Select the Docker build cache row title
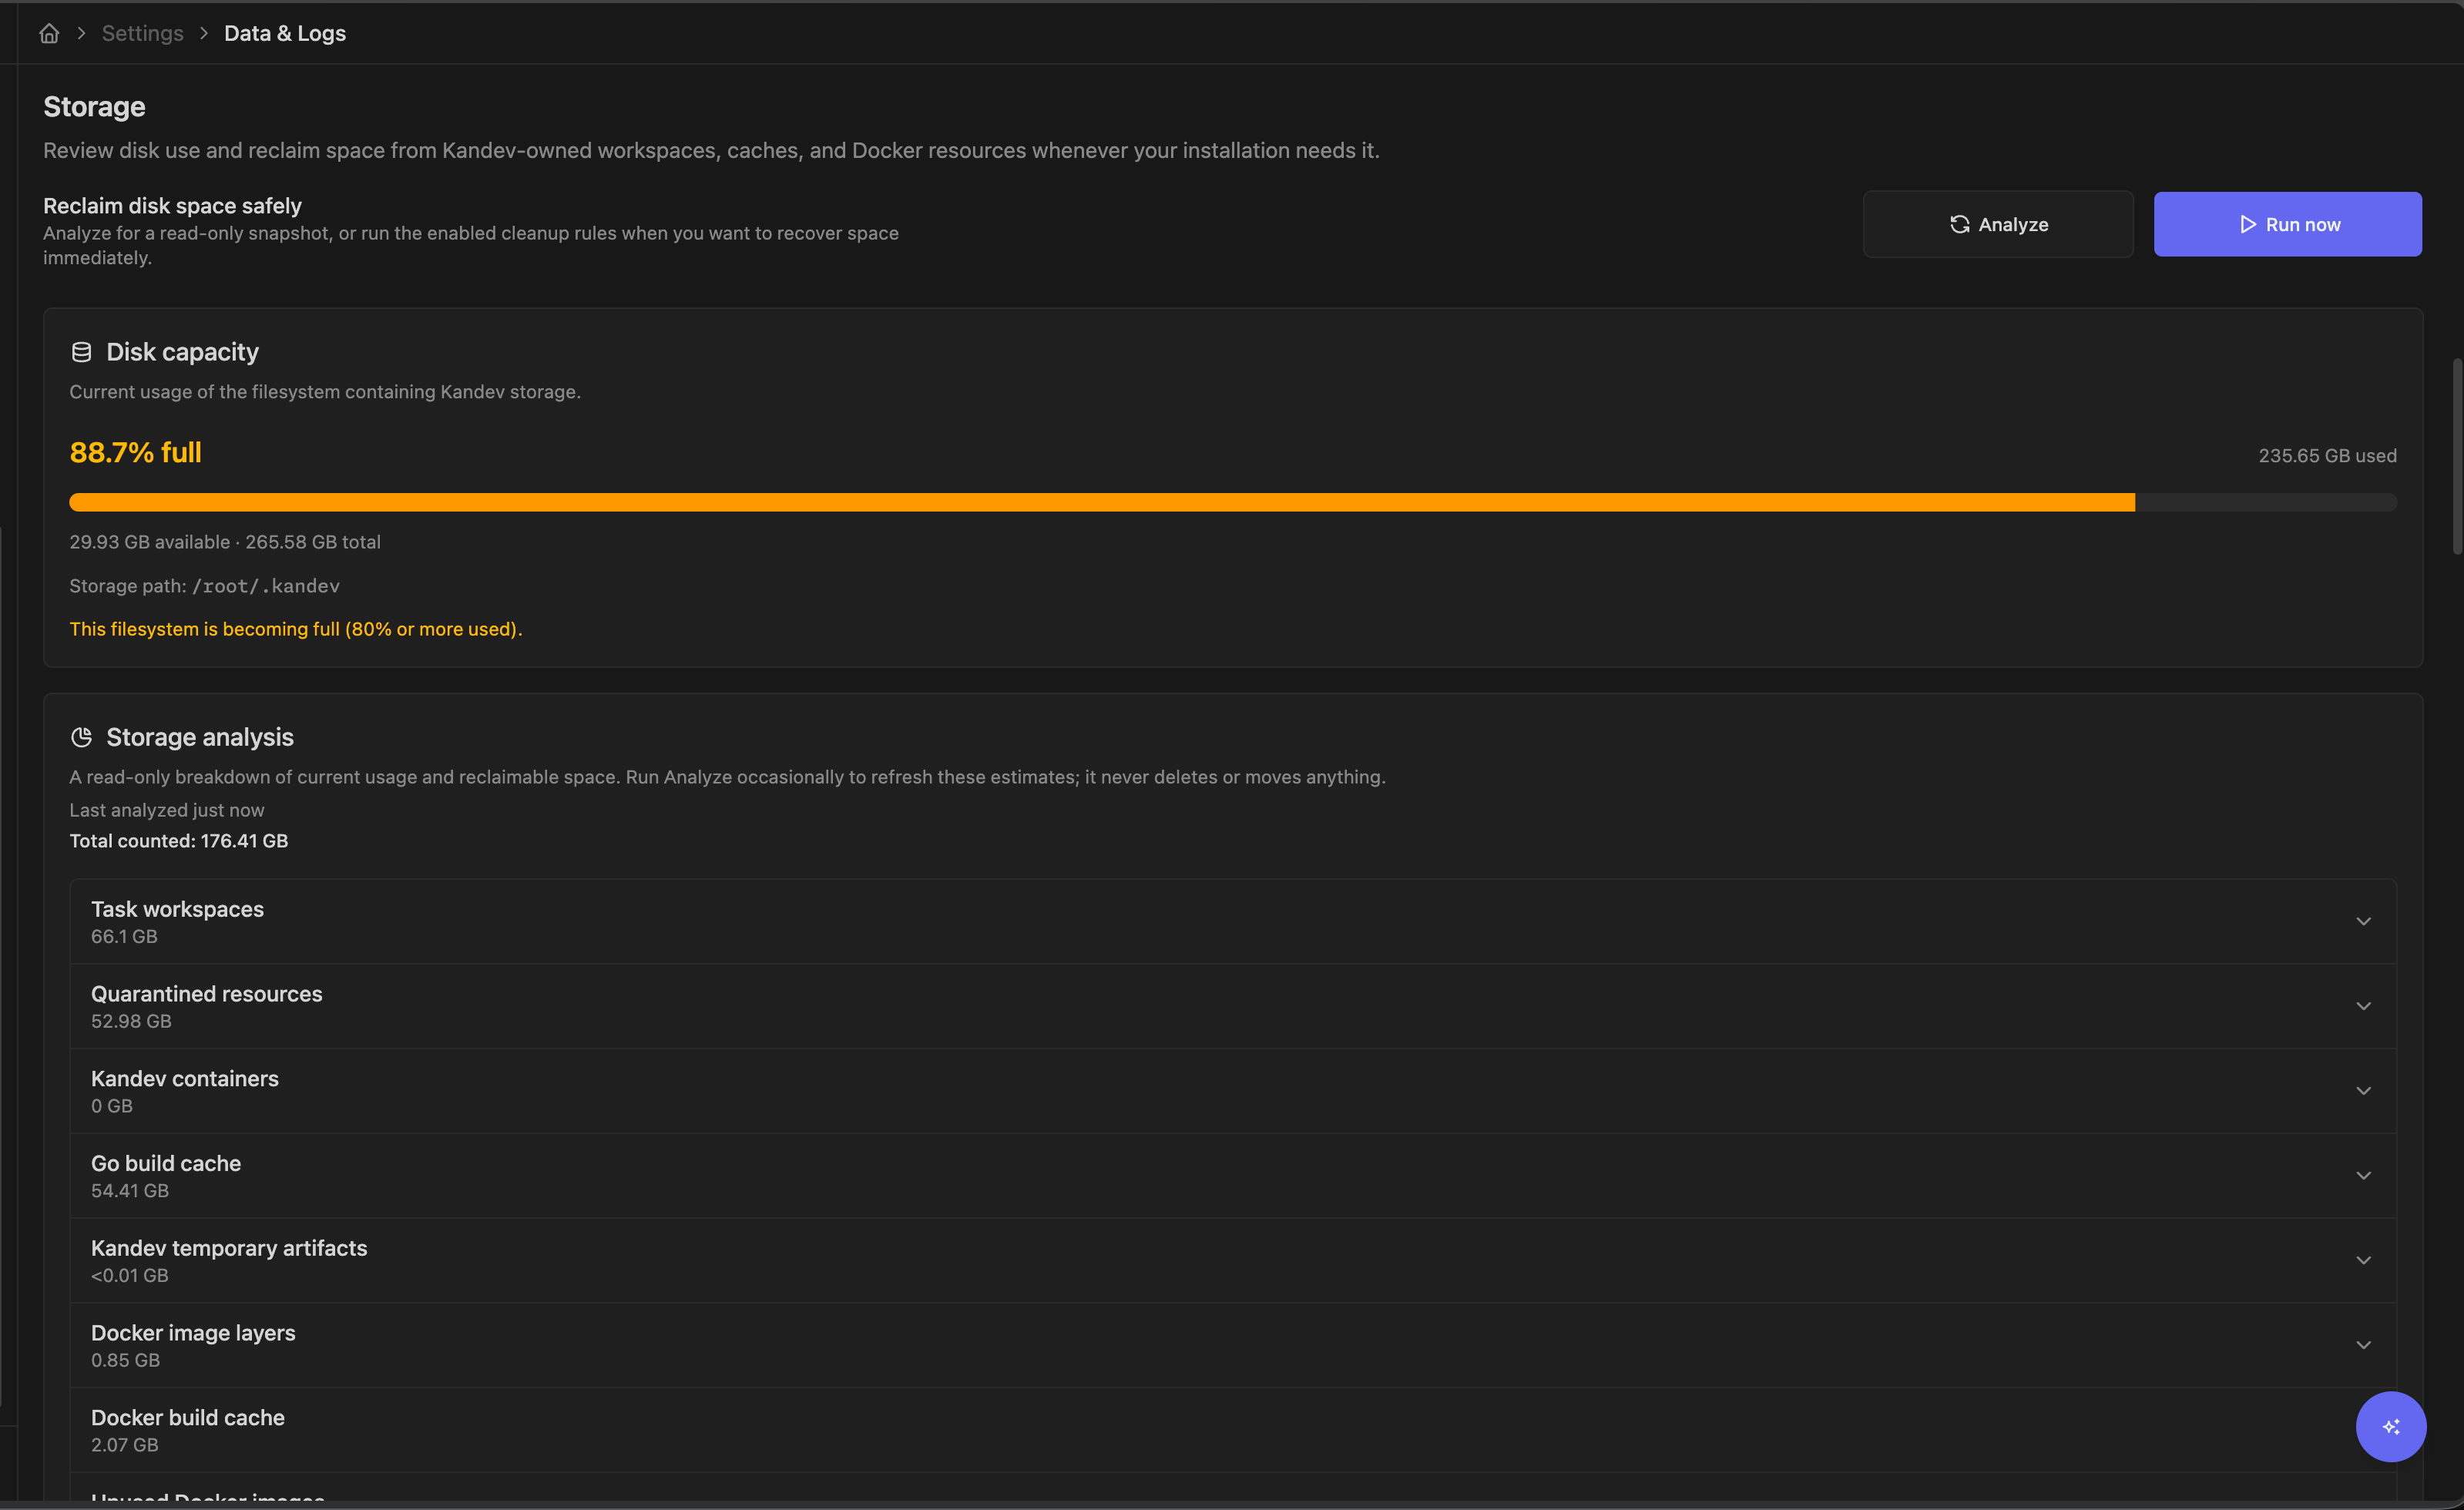The image size is (2464, 1510). tap(188, 1417)
